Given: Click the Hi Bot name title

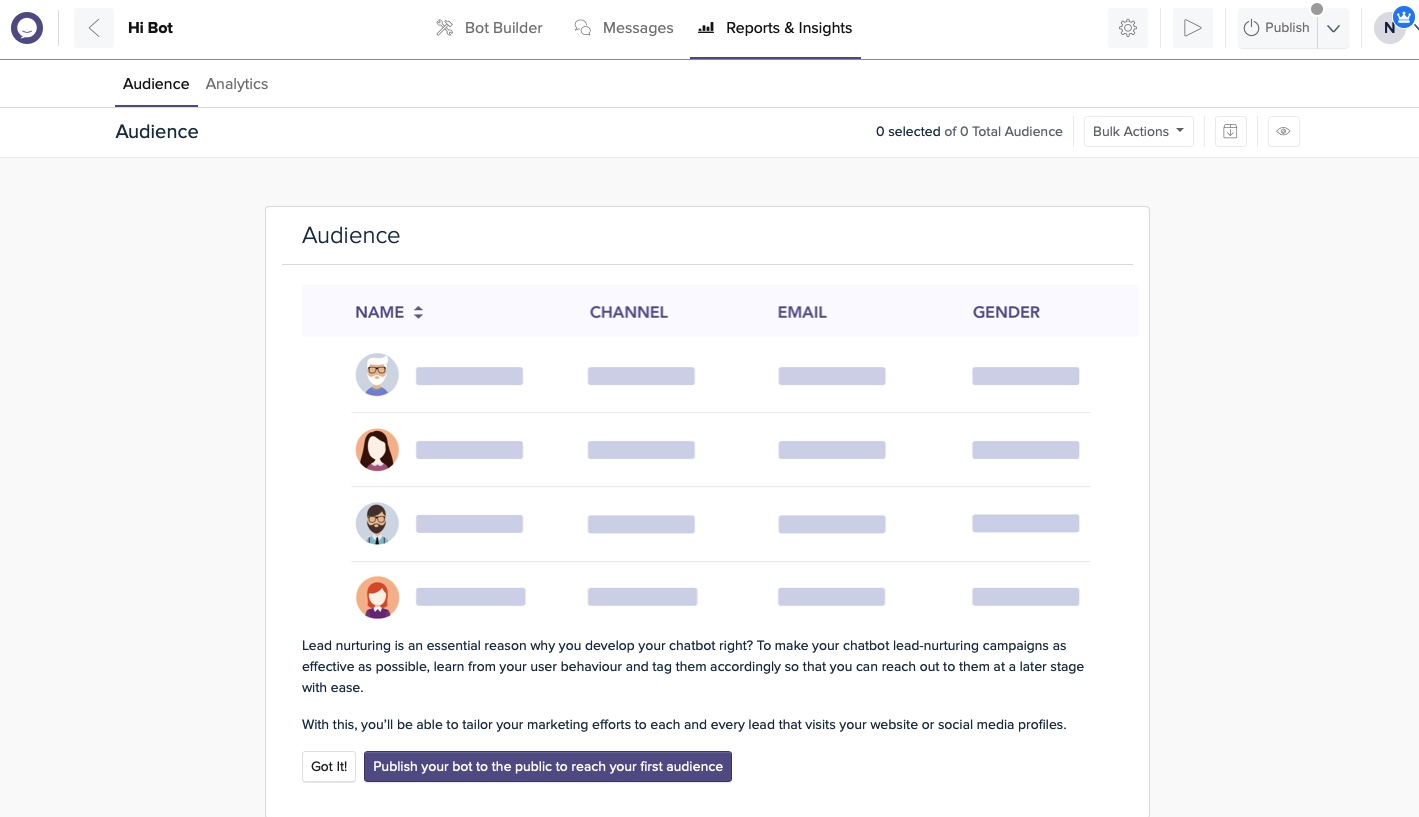Looking at the screenshot, I should click(x=151, y=28).
